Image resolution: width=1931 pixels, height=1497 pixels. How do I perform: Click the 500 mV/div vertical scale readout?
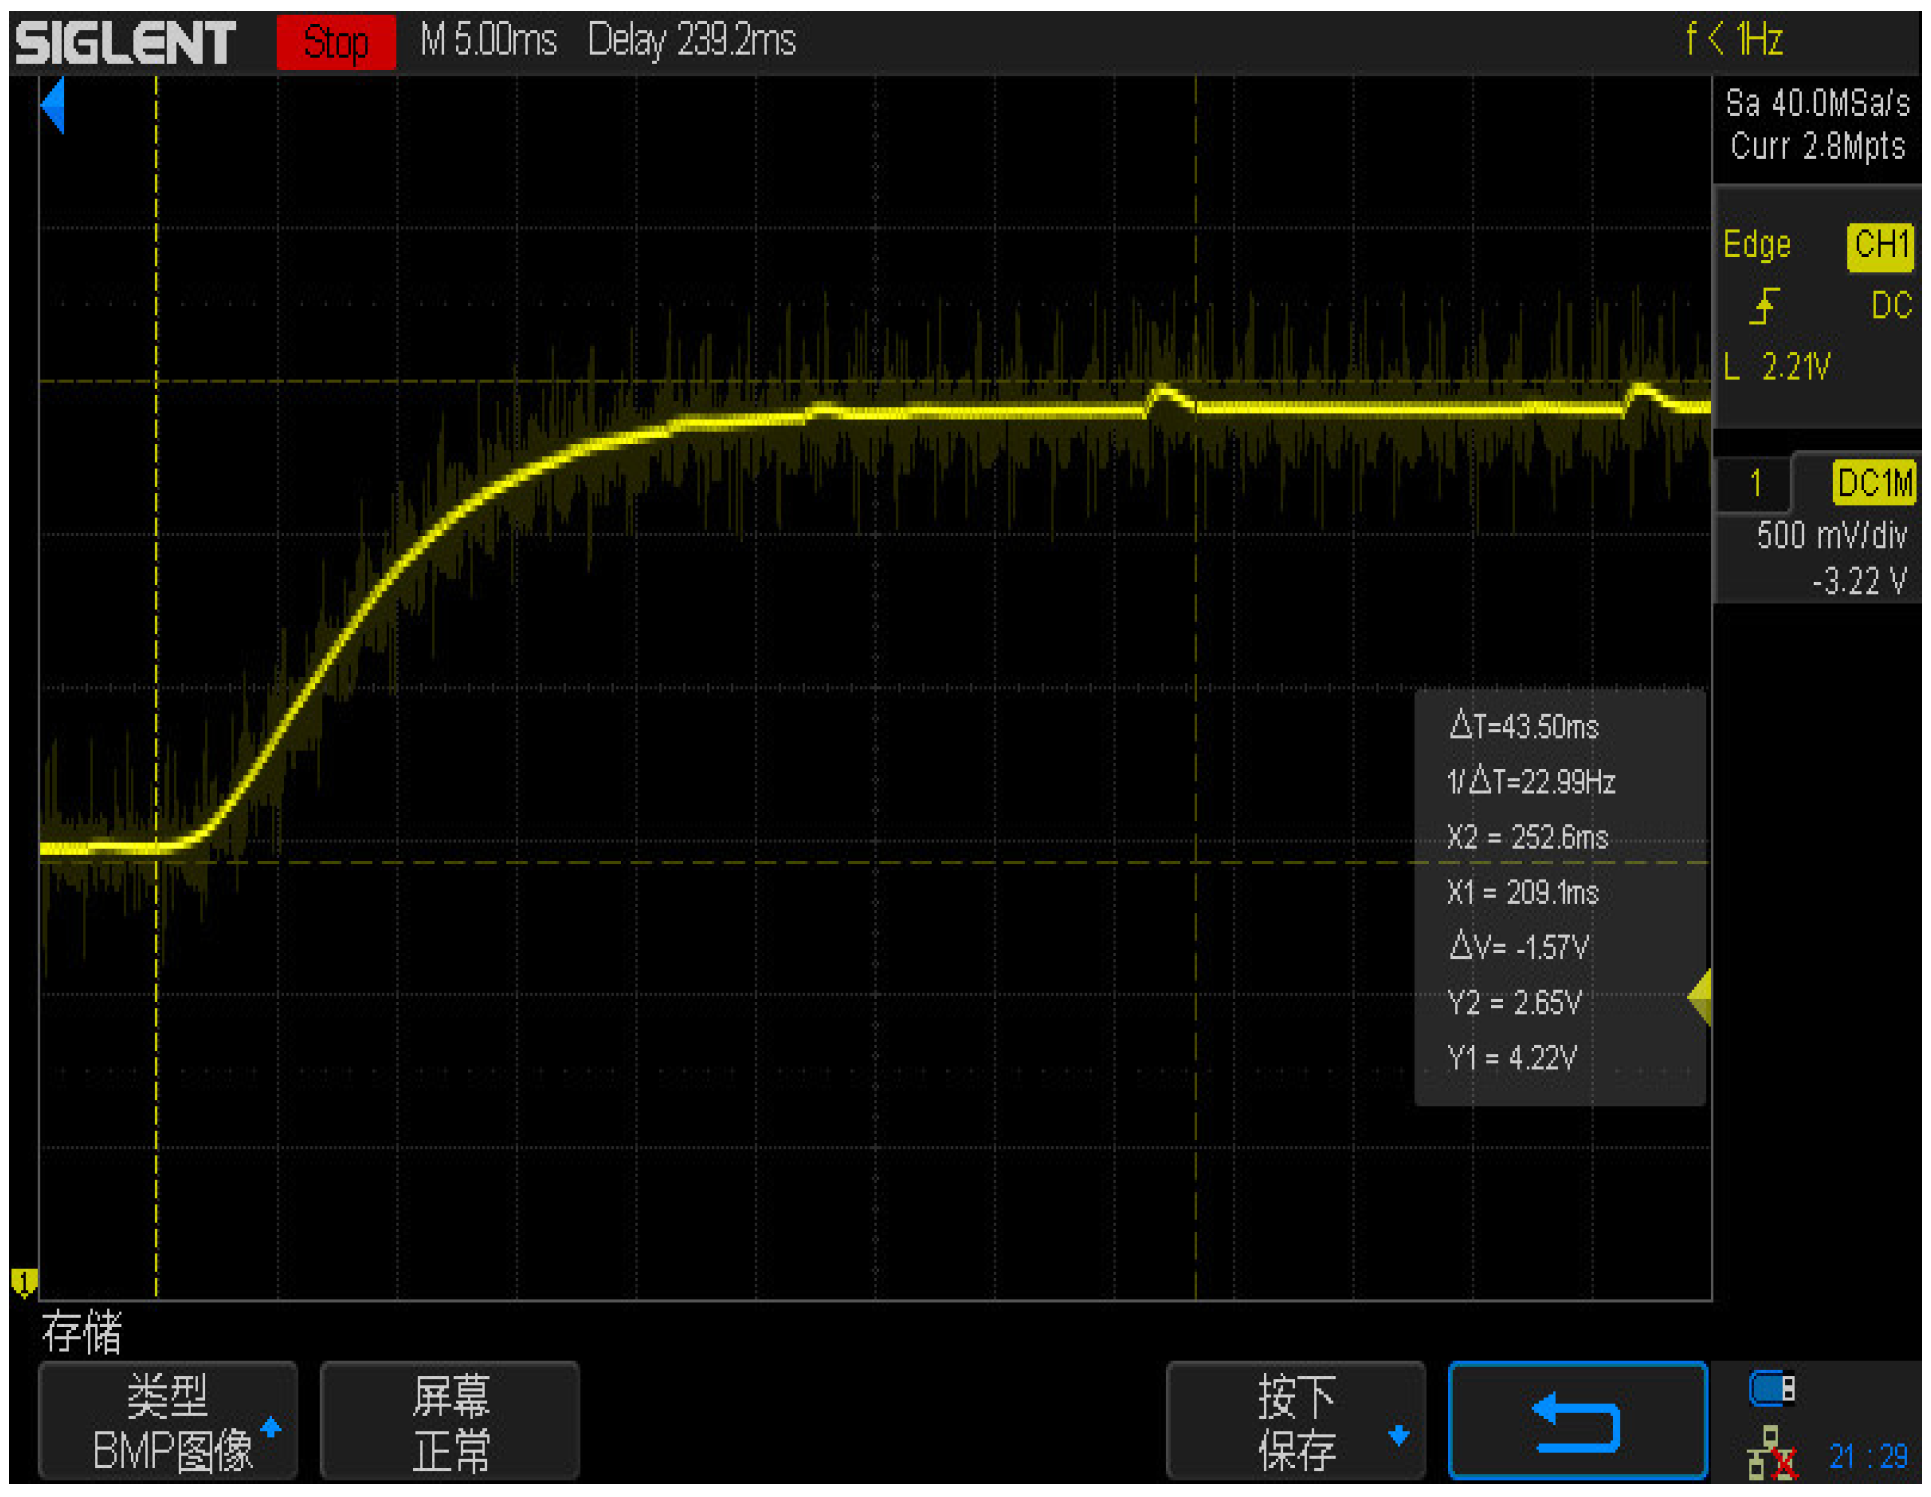coord(1831,536)
